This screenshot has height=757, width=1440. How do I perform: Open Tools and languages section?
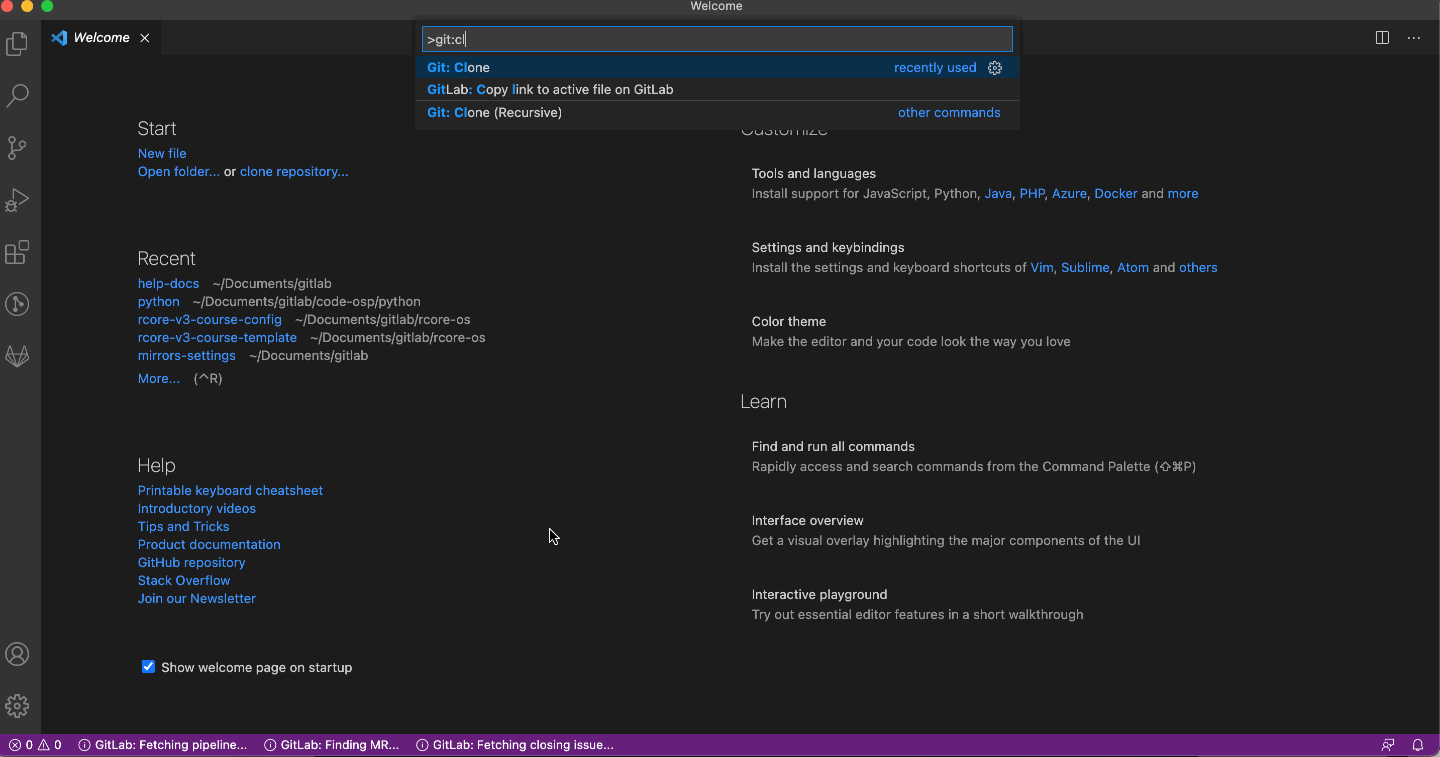[814, 174]
